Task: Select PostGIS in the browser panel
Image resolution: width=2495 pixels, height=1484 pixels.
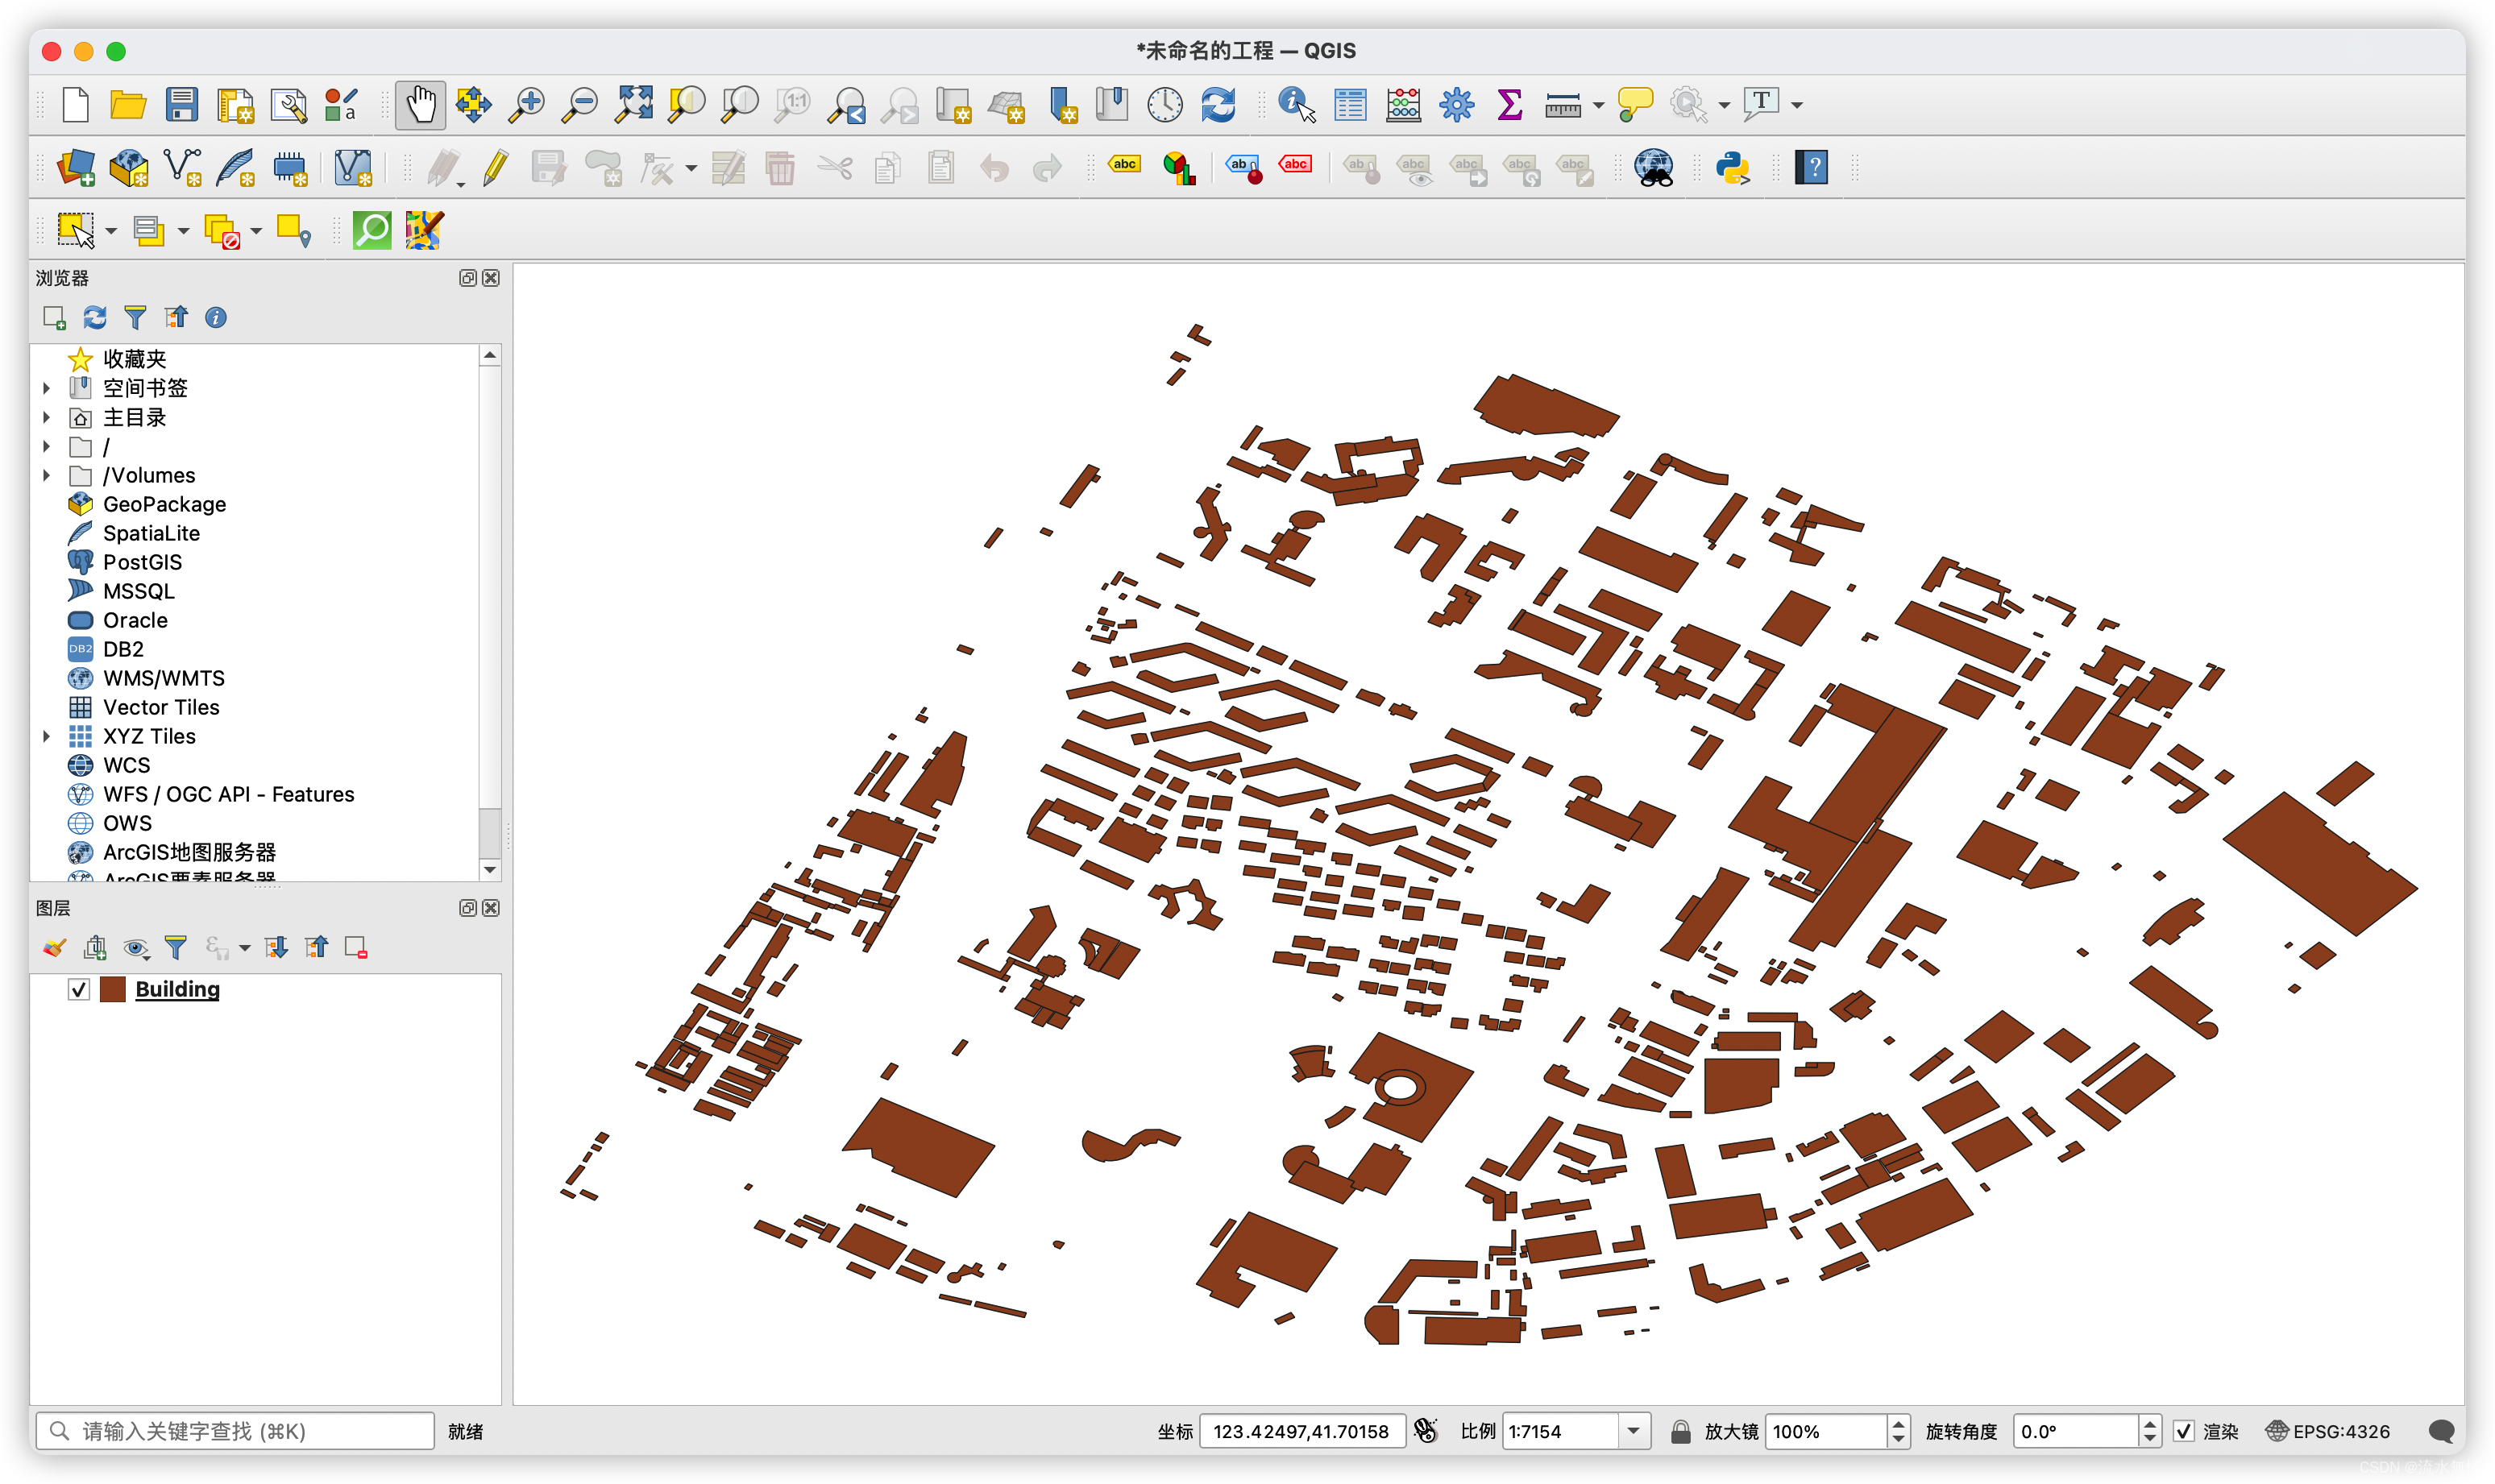Action: pyautogui.click(x=142, y=562)
